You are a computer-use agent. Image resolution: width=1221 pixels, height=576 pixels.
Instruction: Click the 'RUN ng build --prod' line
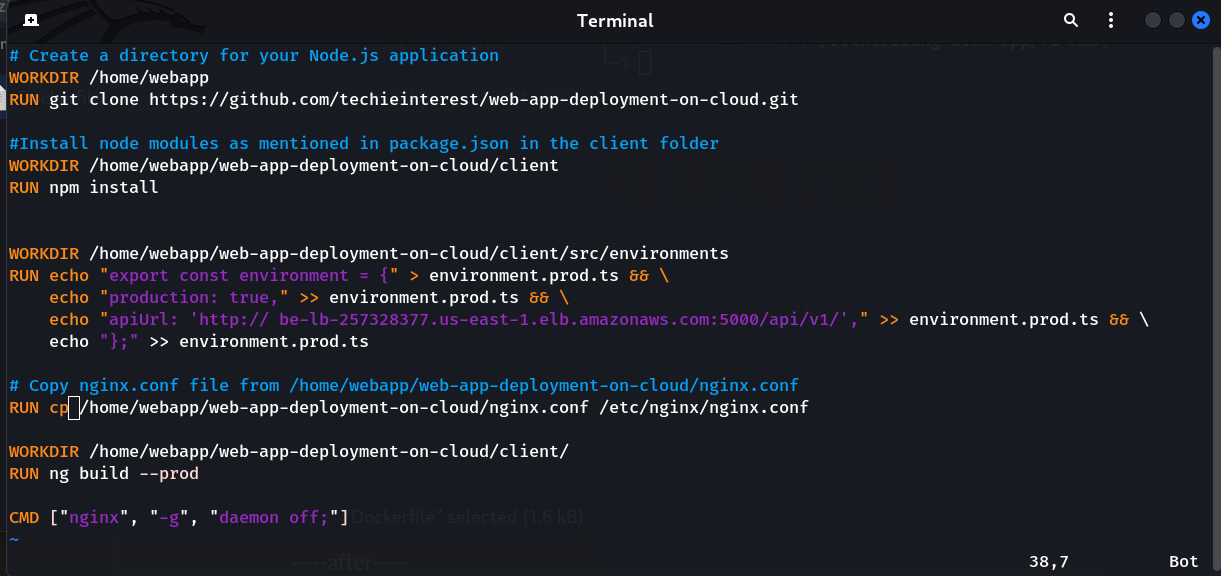(104, 473)
